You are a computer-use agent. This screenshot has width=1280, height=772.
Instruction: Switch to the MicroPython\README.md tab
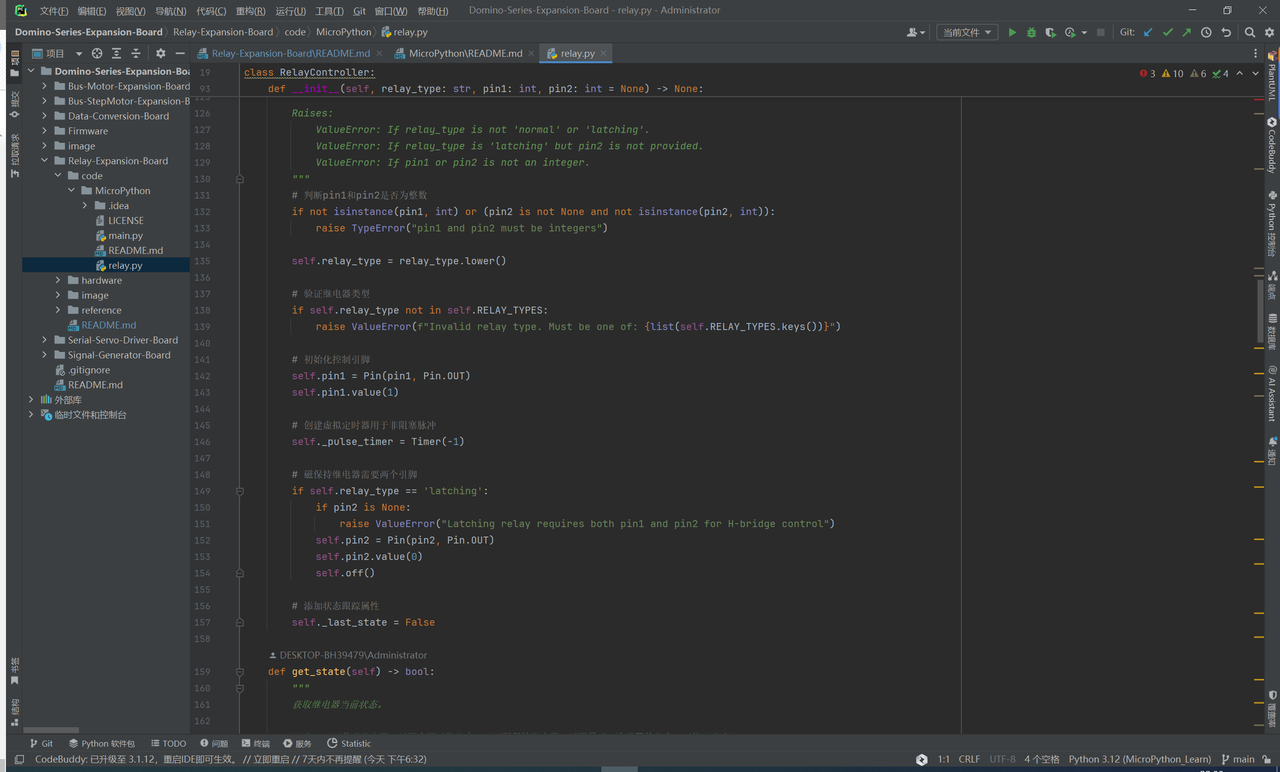point(465,53)
